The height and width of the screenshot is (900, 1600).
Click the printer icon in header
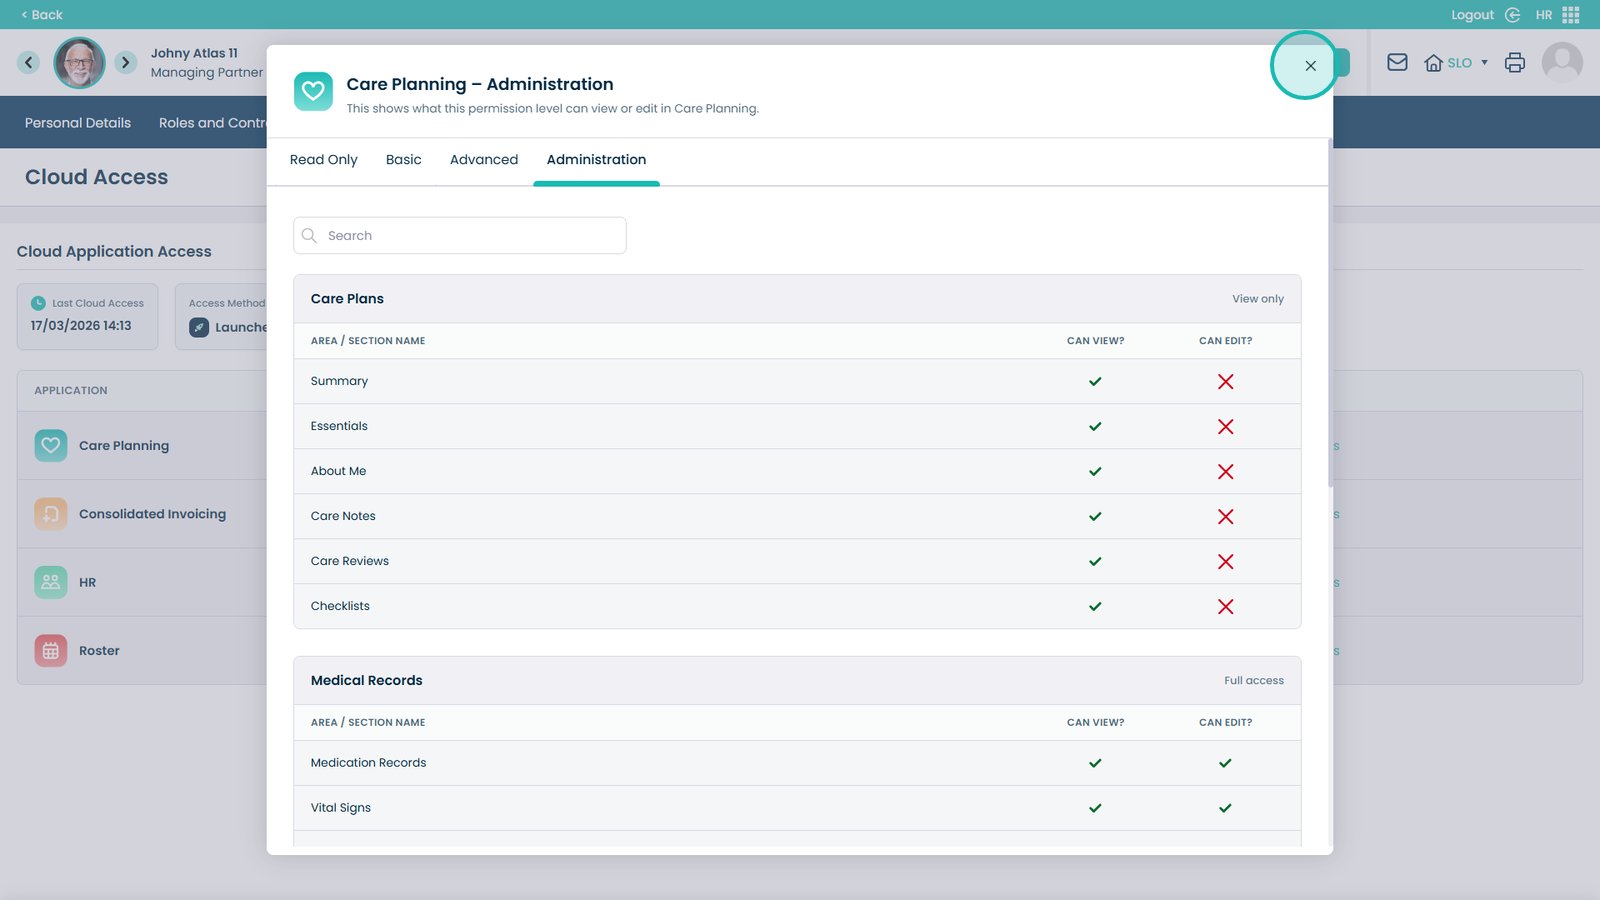coord(1515,63)
